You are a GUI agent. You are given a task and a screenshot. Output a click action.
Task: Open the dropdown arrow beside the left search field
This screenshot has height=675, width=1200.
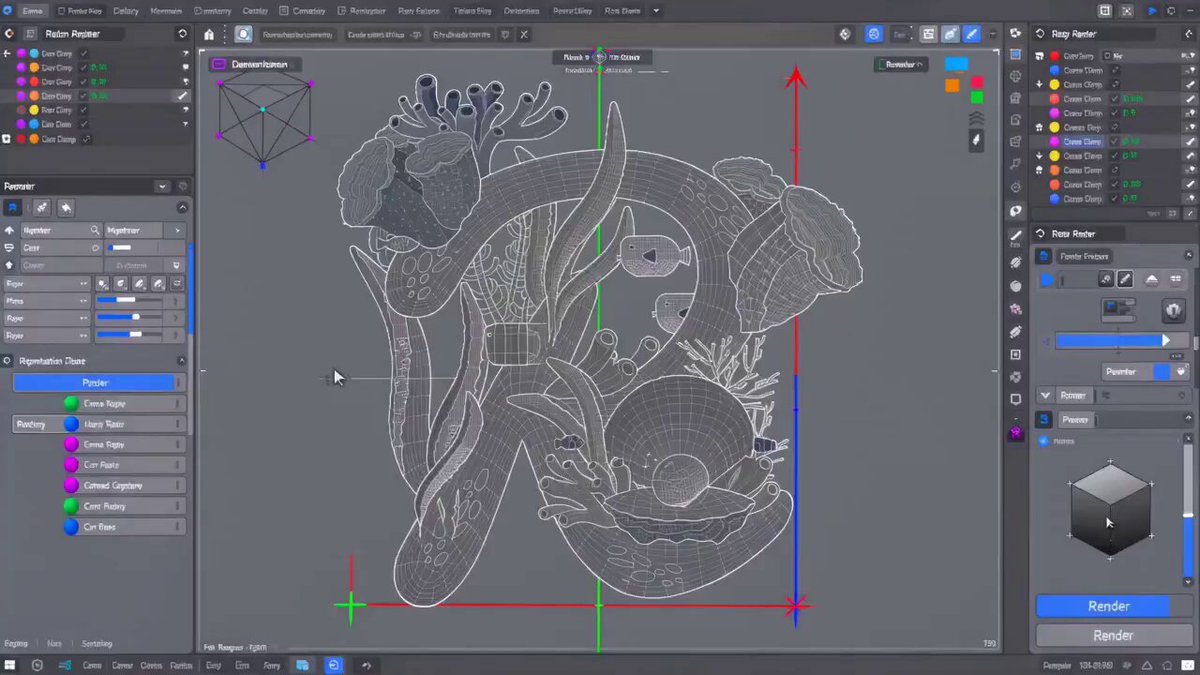click(x=177, y=230)
